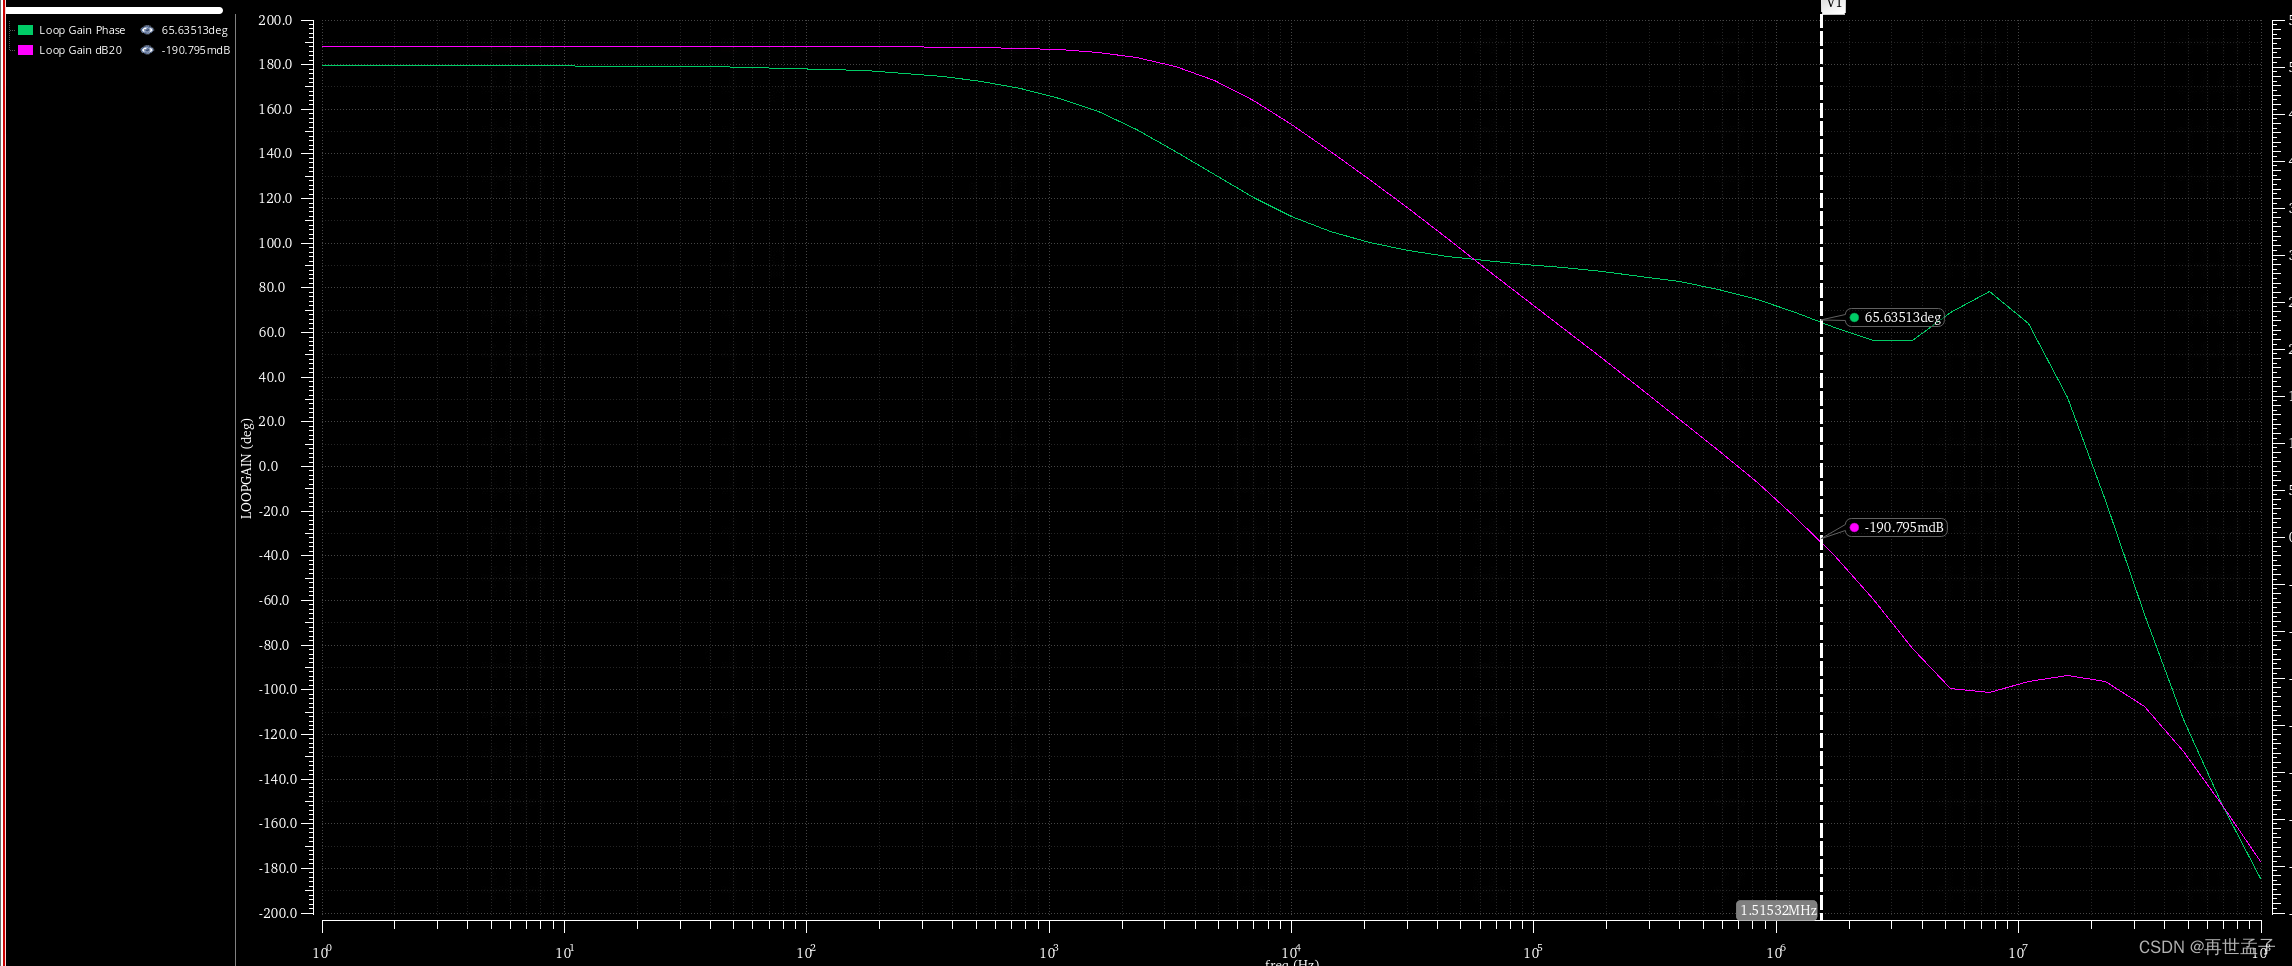2292x966 pixels.
Task: Click the 1.51532MHz marker frequency label
Action: (x=1778, y=910)
